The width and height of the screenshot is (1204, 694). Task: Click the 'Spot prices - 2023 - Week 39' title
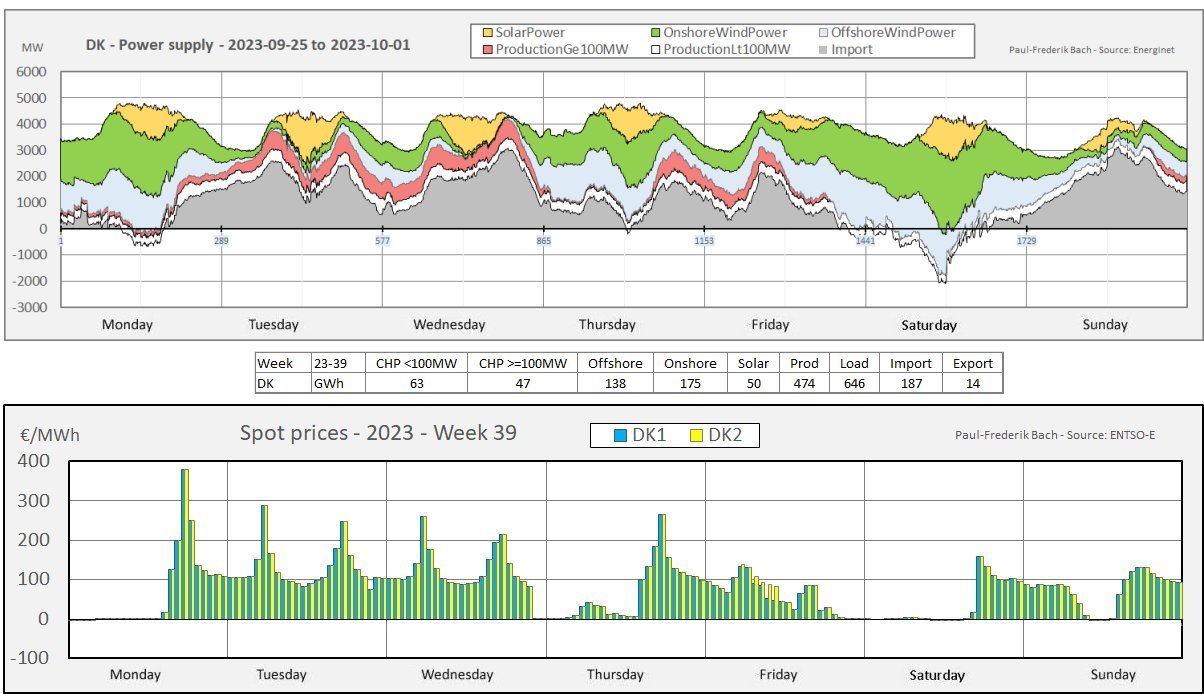pyautogui.click(x=378, y=433)
